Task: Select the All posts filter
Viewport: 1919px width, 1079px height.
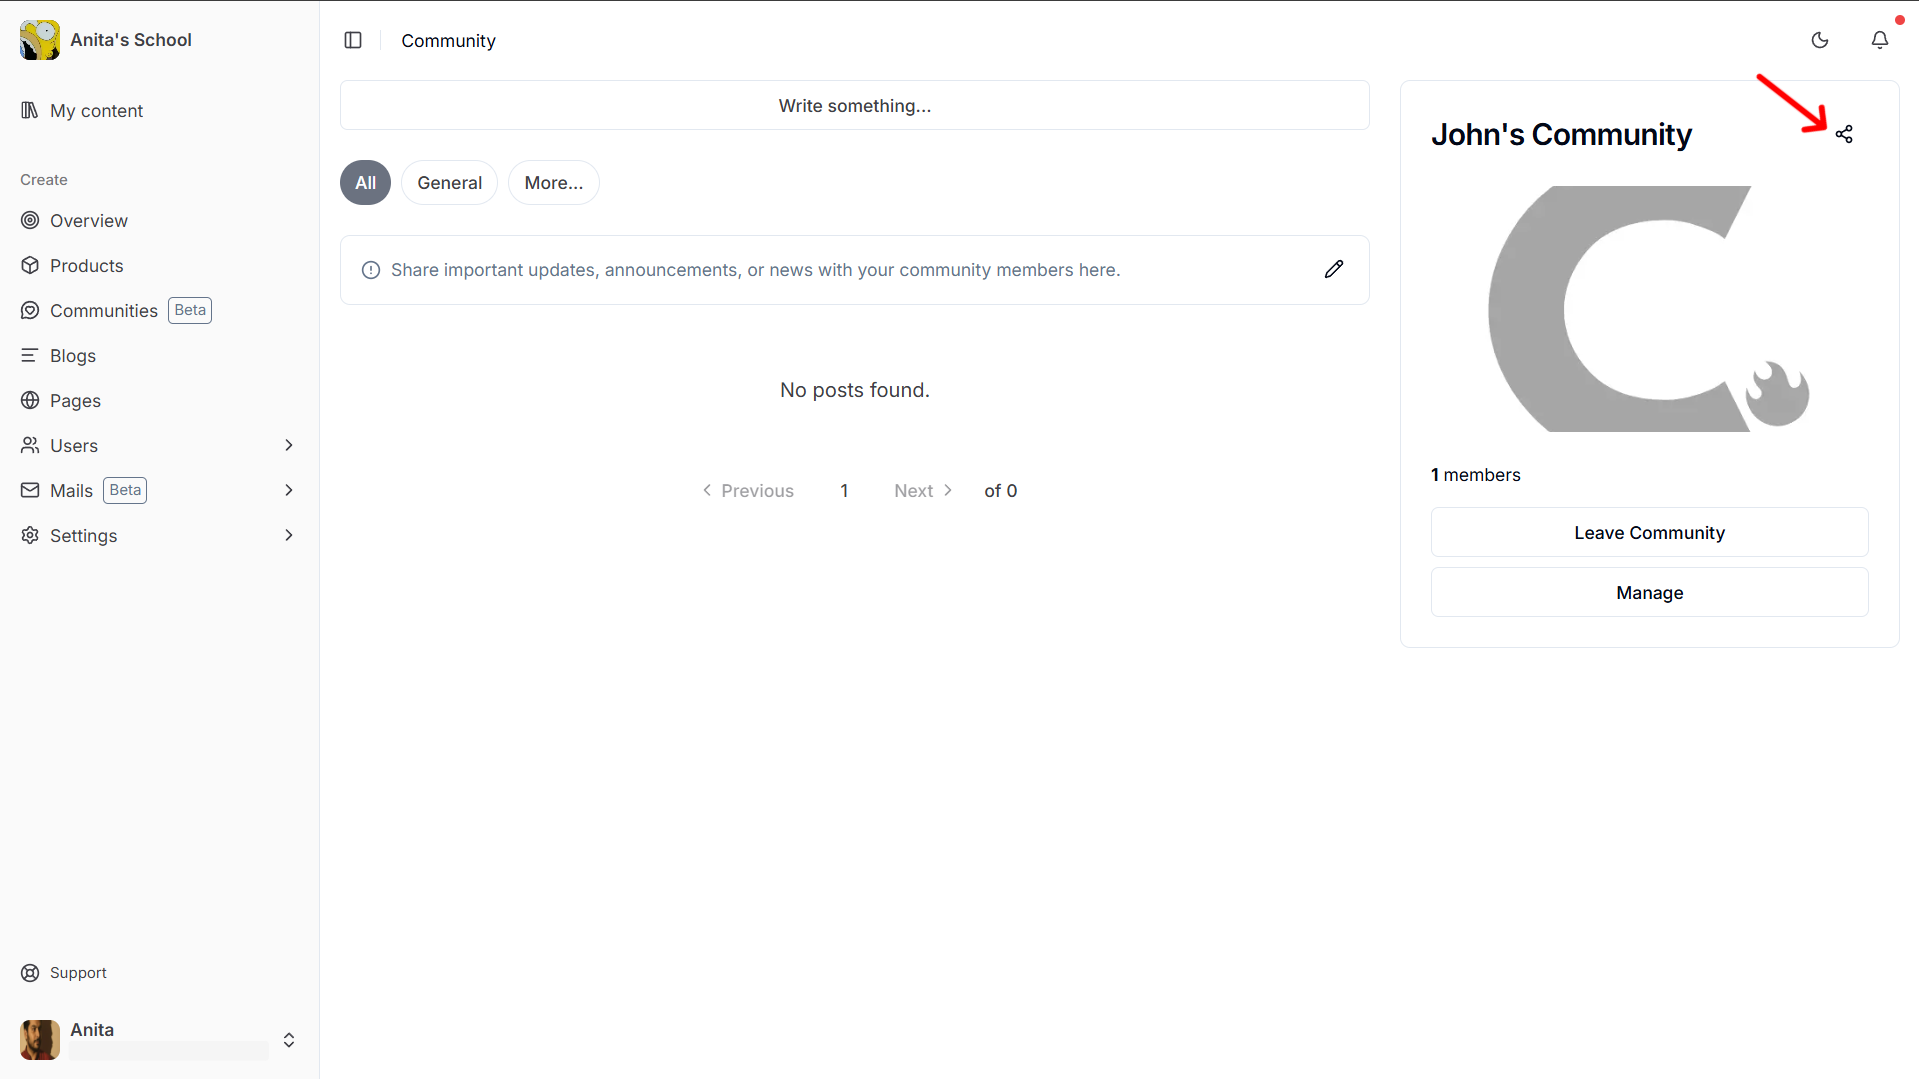Action: [x=364, y=182]
